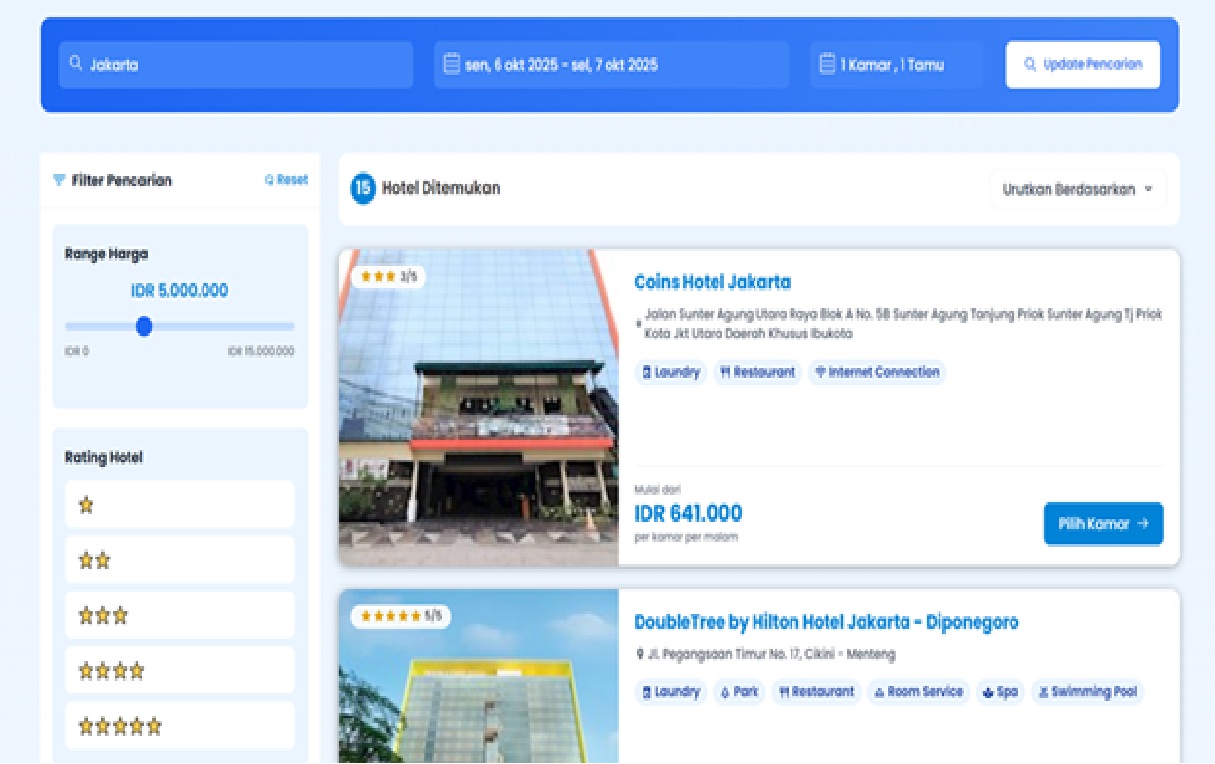Viewport: 1215px width, 764px height.
Task: Click the location pin for Jl. Pegangsaan Timur
Action: coord(640,655)
